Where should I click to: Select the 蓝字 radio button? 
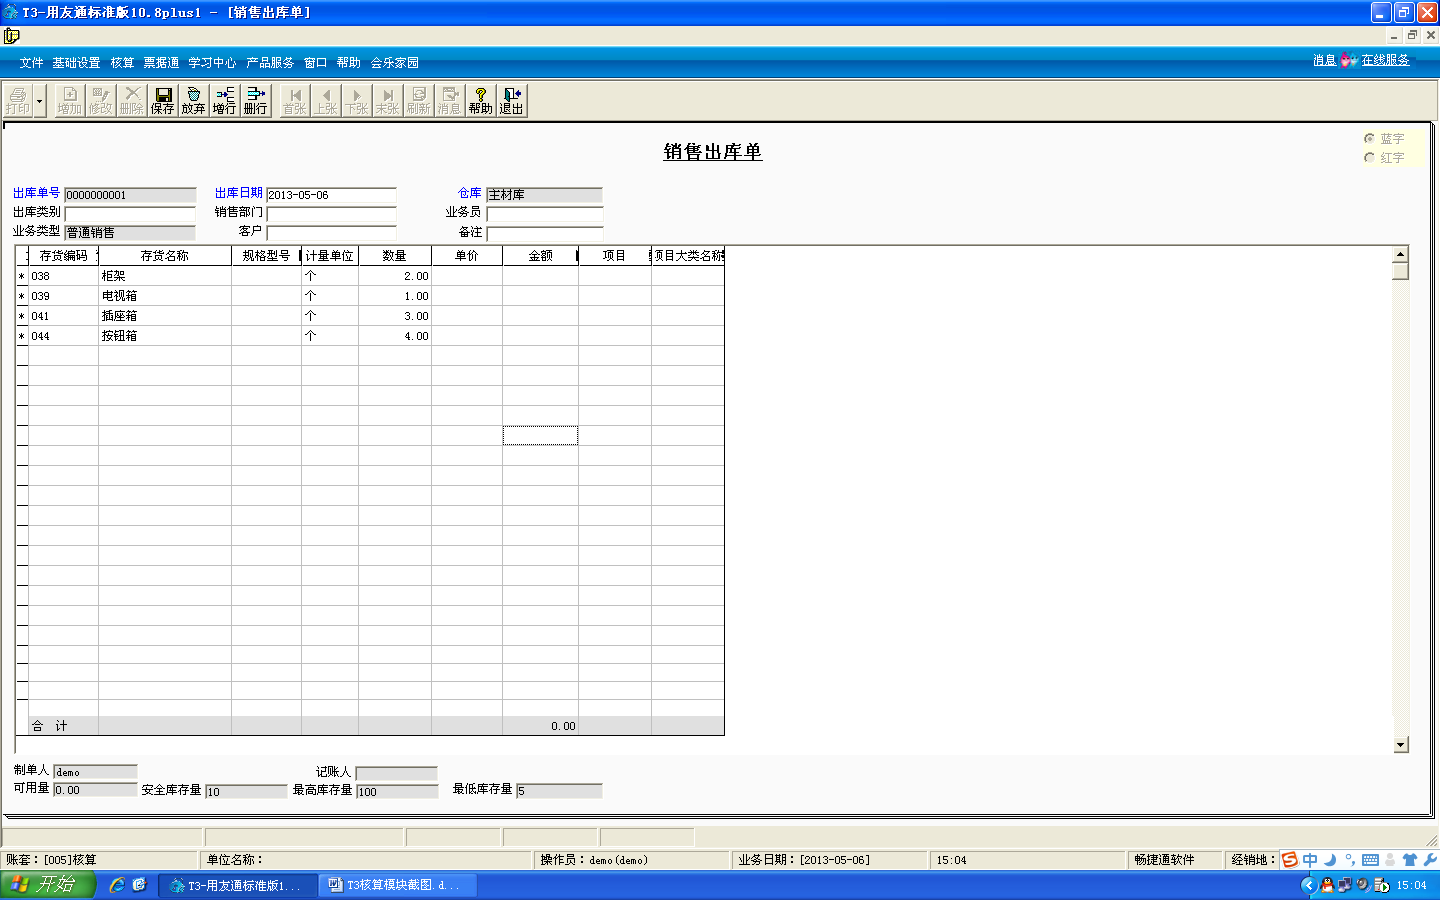pos(1369,138)
